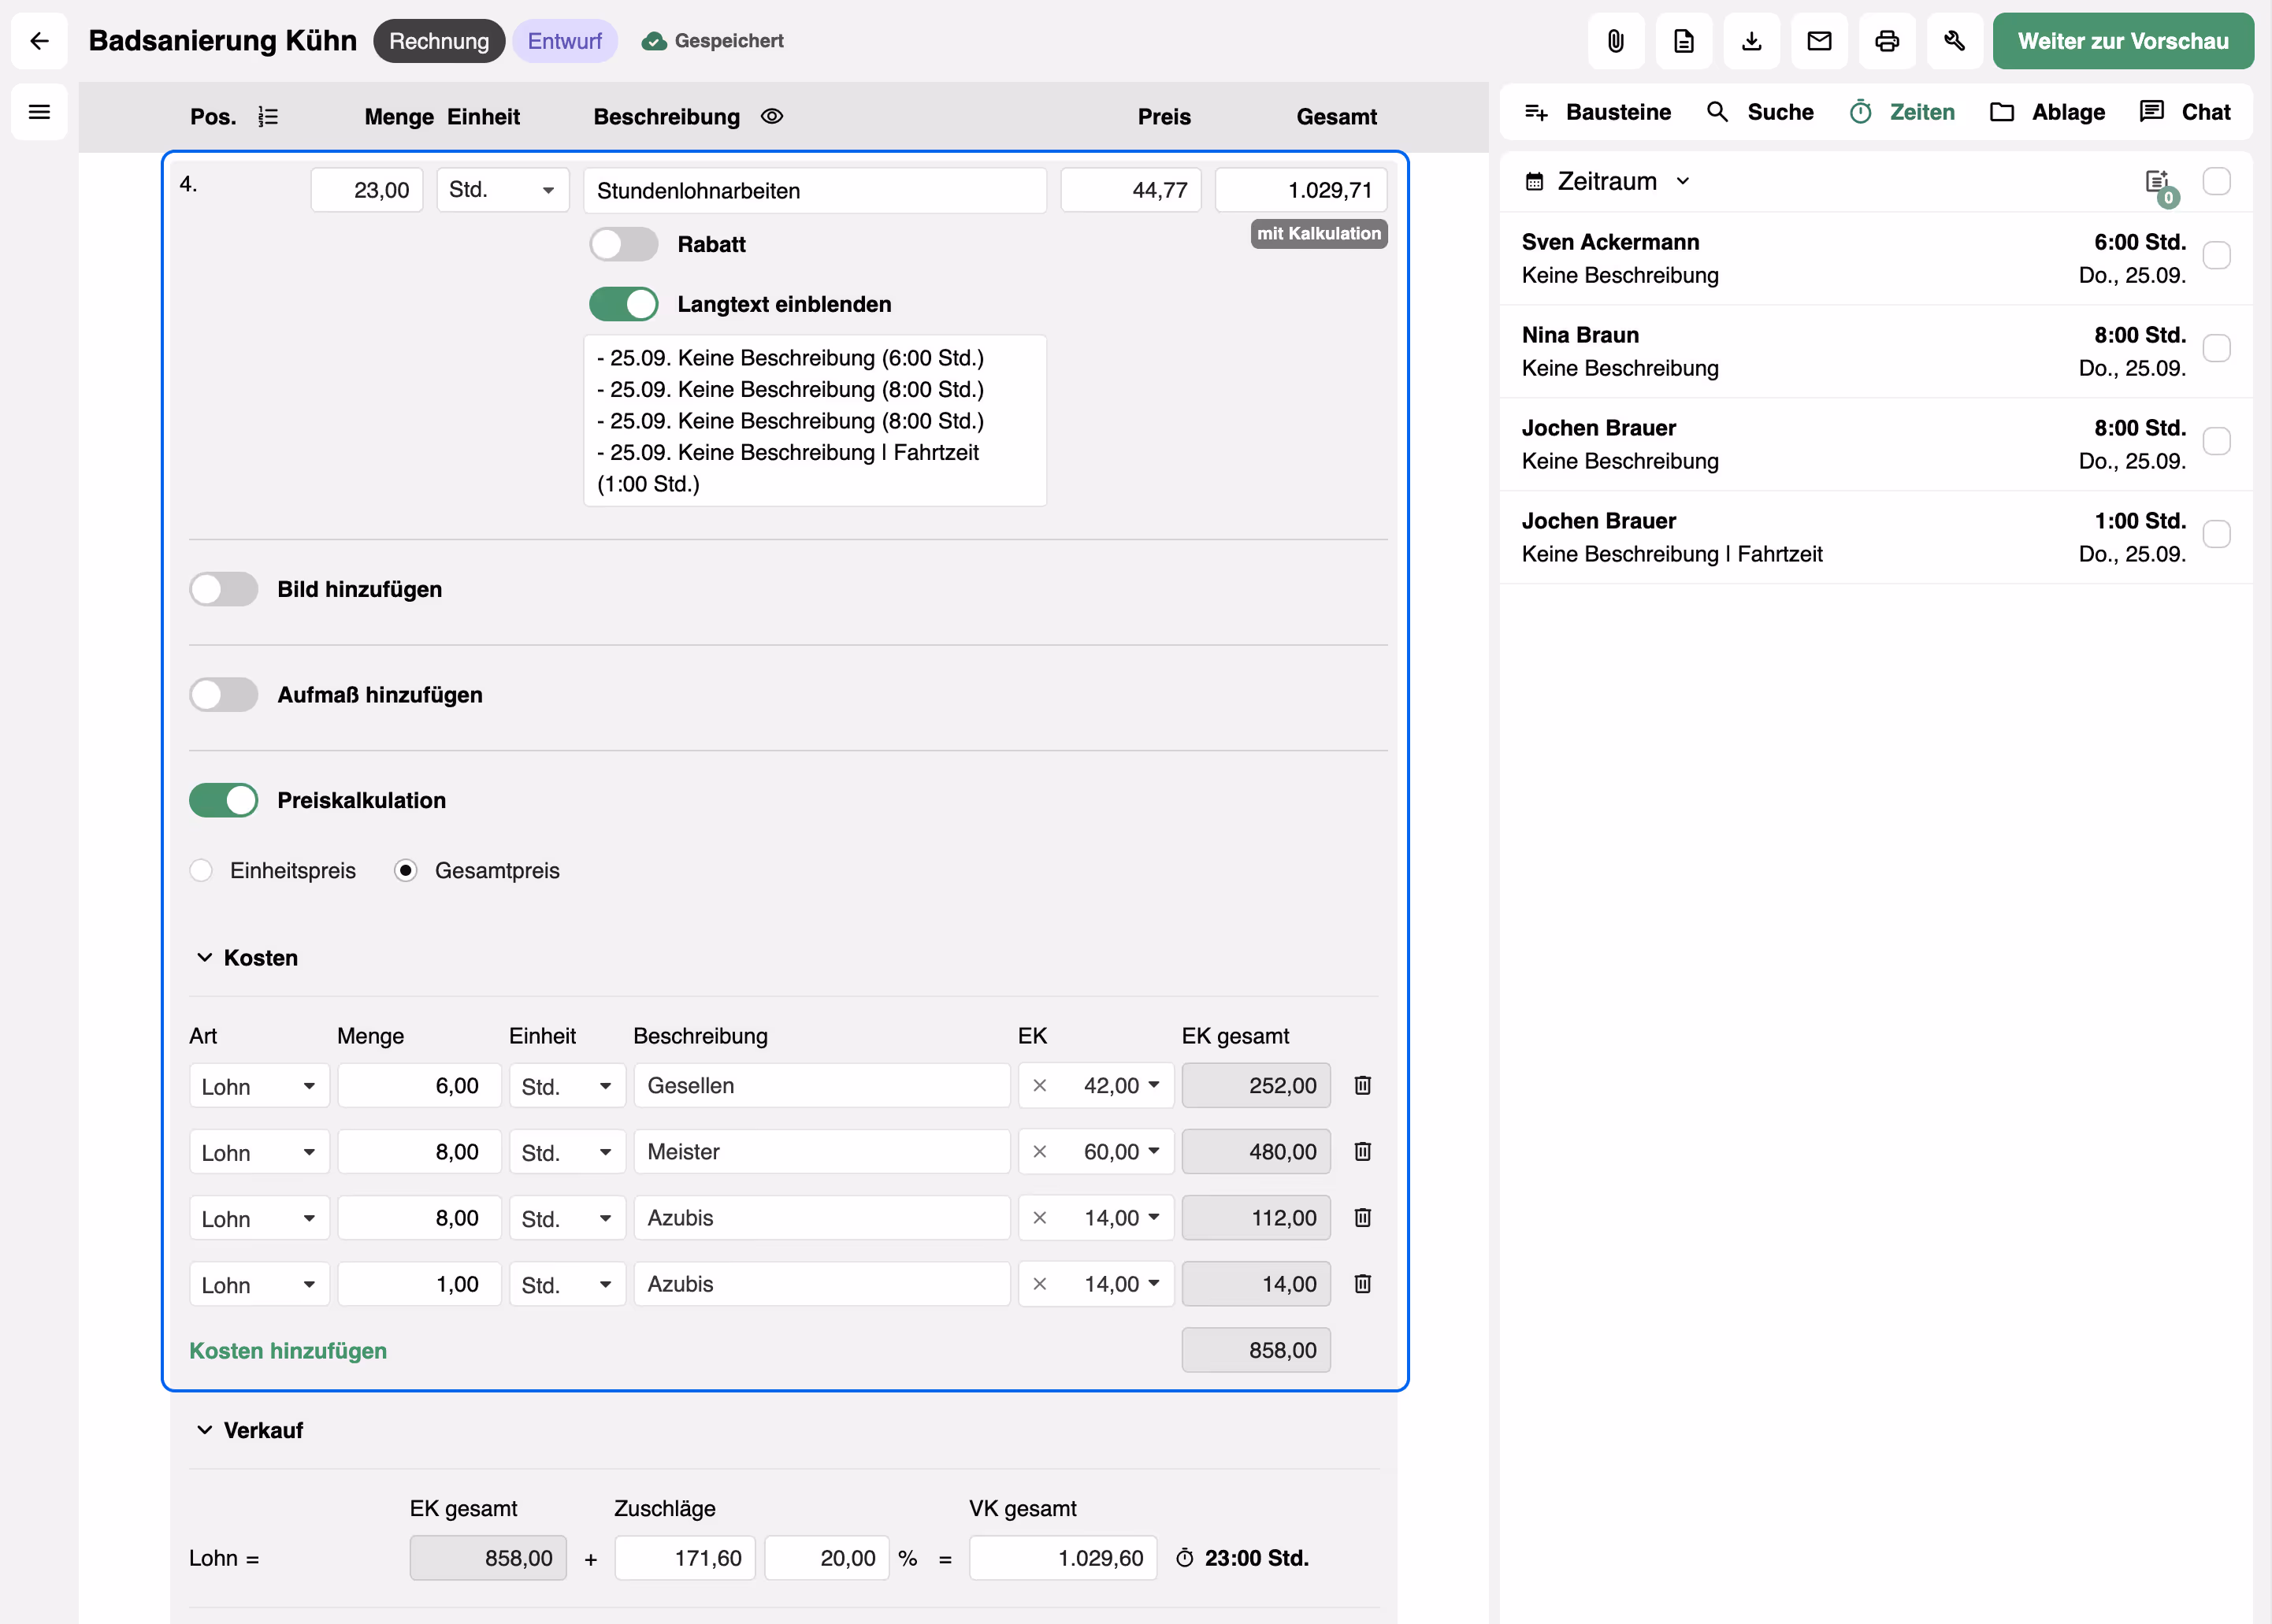Delete the Meister cost row
Image resolution: width=2272 pixels, height=1624 pixels.
[1362, 1152]
